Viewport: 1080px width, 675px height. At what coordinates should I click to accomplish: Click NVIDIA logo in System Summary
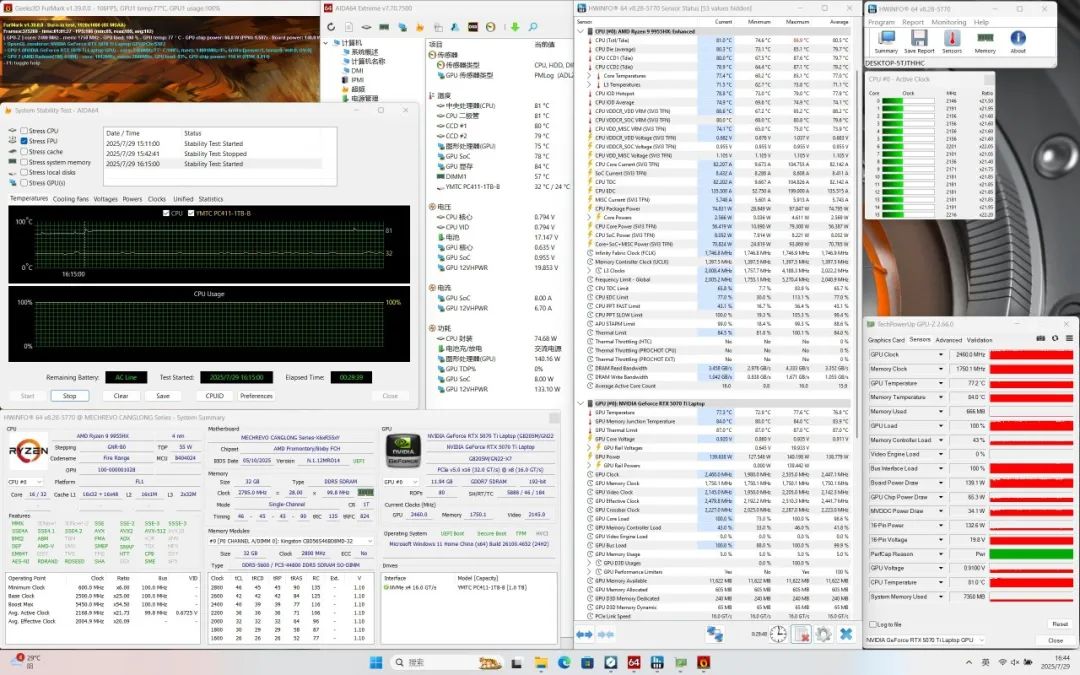(403, 451)
